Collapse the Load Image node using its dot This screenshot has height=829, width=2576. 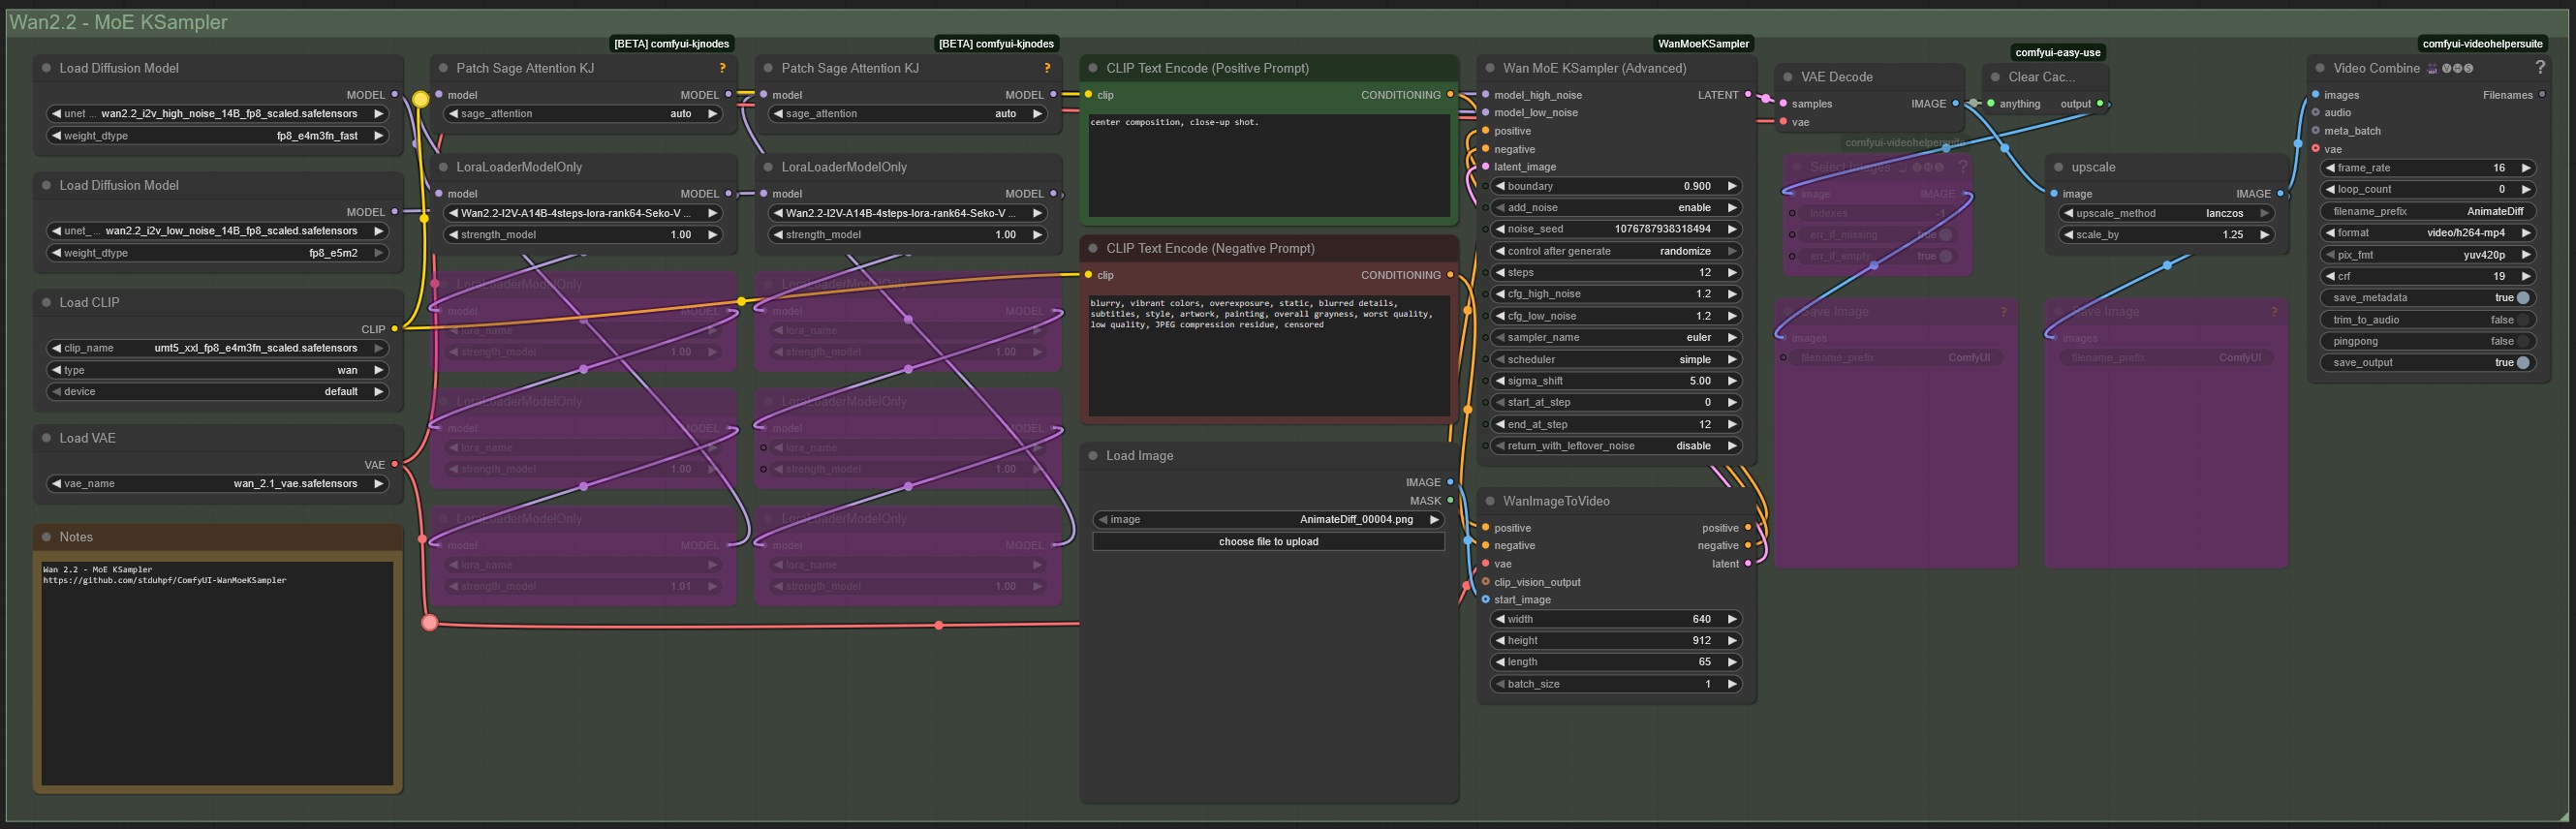coord(1093,456)
